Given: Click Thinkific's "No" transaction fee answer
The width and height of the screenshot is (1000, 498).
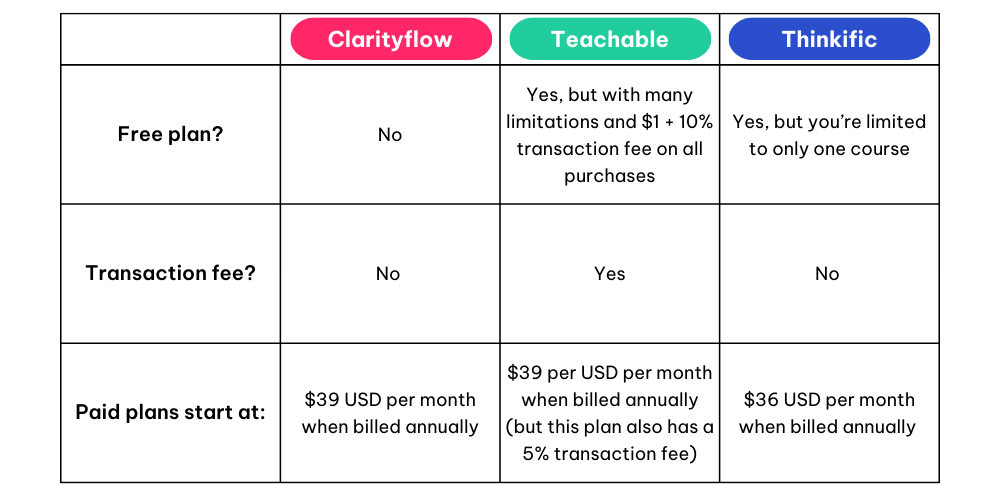Looking at the screenshot, I should (x=827, y=274).
